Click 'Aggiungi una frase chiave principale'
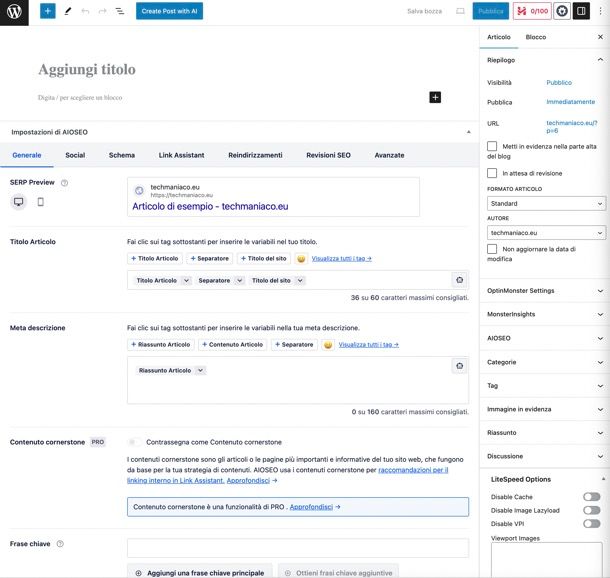The width and height of the screenshot is (610, 578). [x=200, y=573]
